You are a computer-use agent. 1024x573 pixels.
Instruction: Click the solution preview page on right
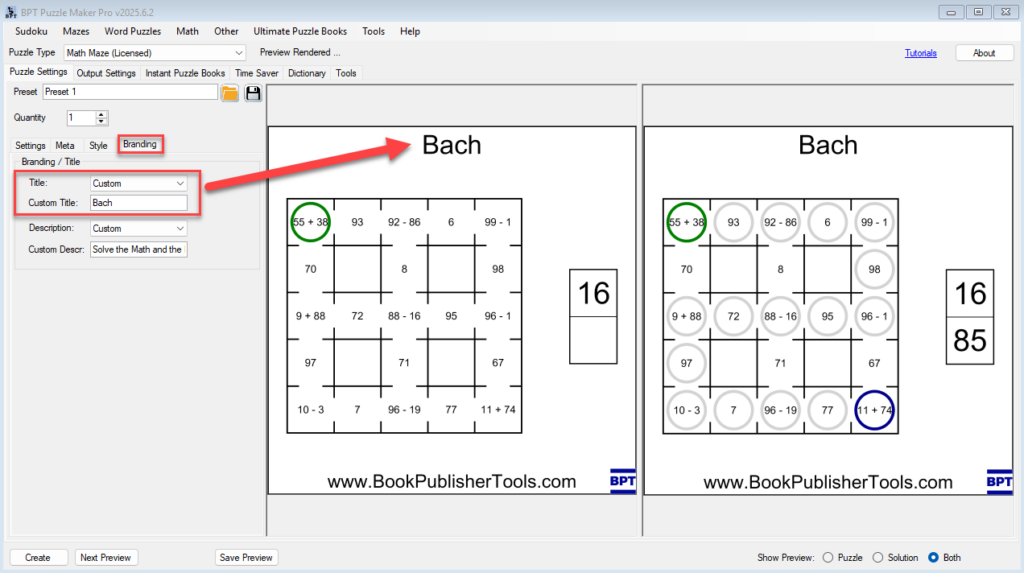coord(827,310)
